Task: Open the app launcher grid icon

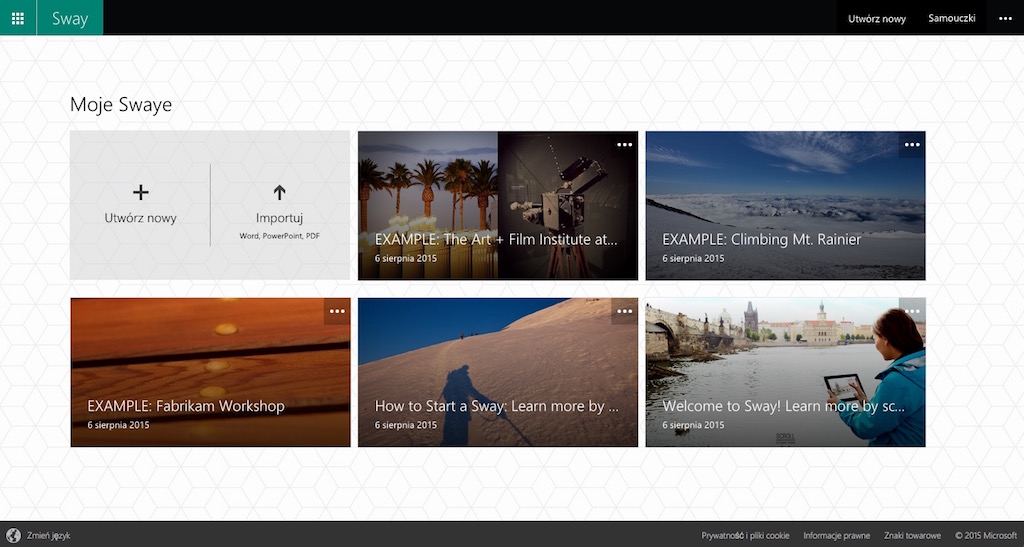Action: pyautogui.click(x=18, y=18)
